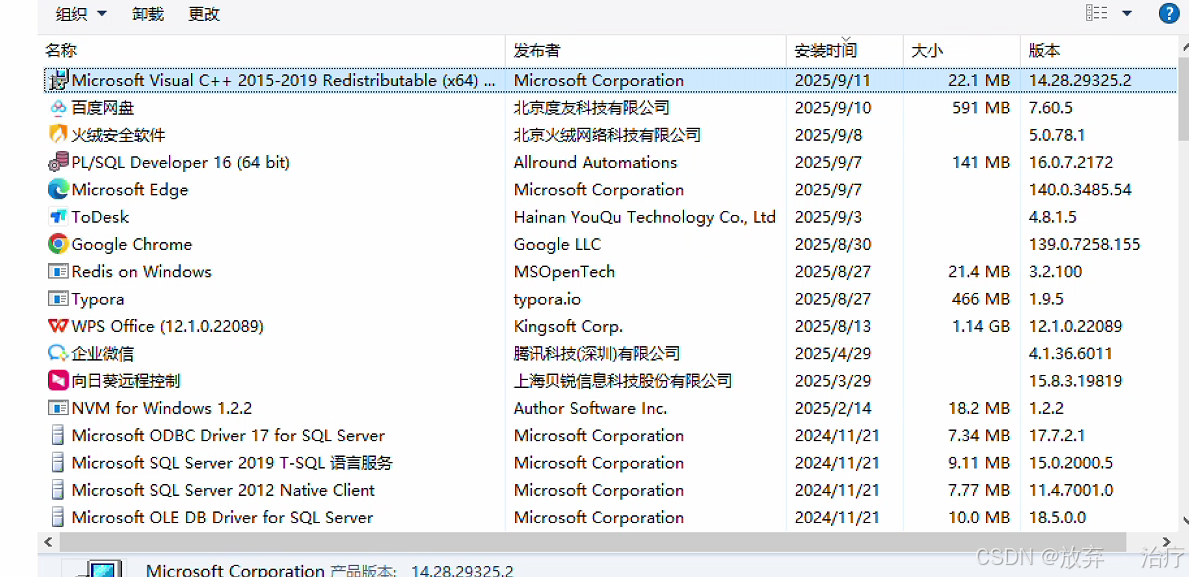The image size is (1189, 577).
Task: Click the ToDesk program icon
Action: [x=57, y=217]
